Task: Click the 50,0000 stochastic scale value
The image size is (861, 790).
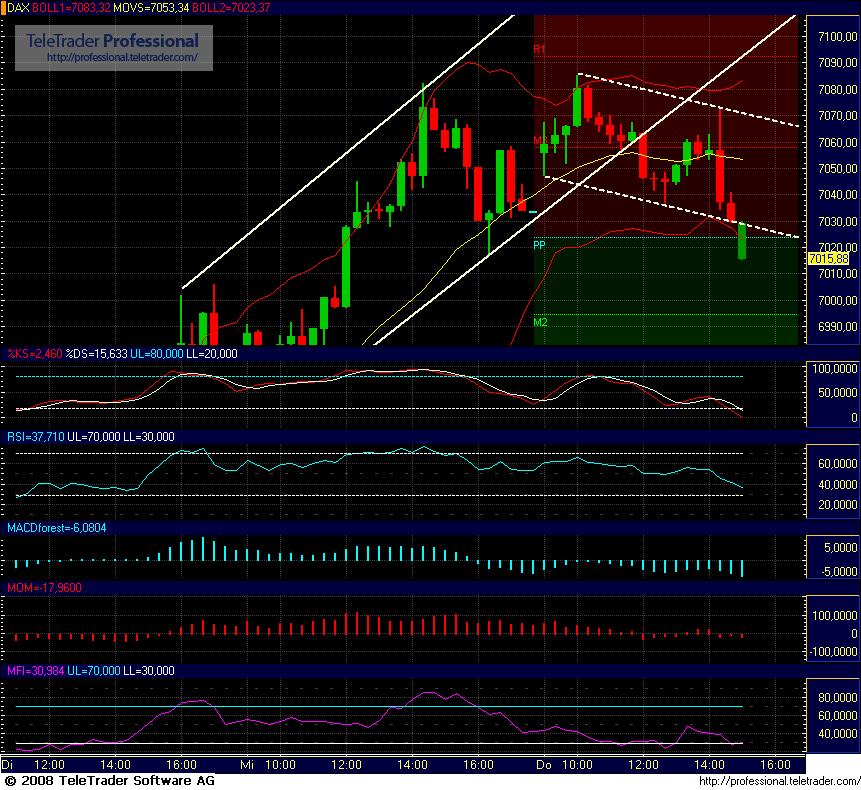Action: [837, 393]
